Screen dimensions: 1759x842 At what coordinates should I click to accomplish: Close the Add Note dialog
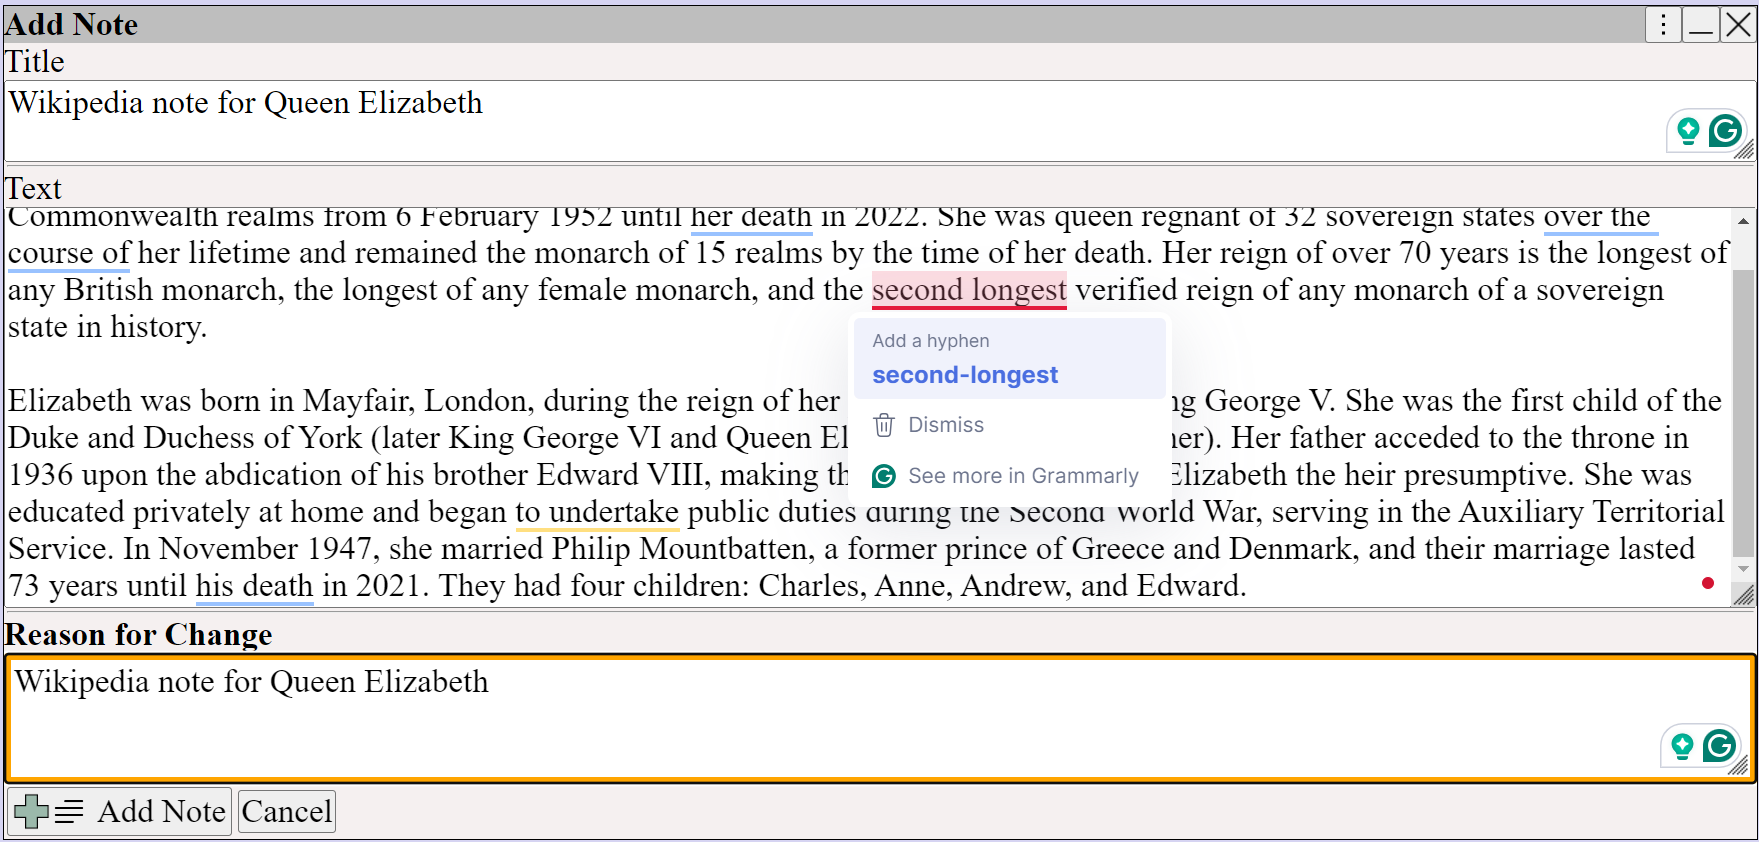(1738, 24)
